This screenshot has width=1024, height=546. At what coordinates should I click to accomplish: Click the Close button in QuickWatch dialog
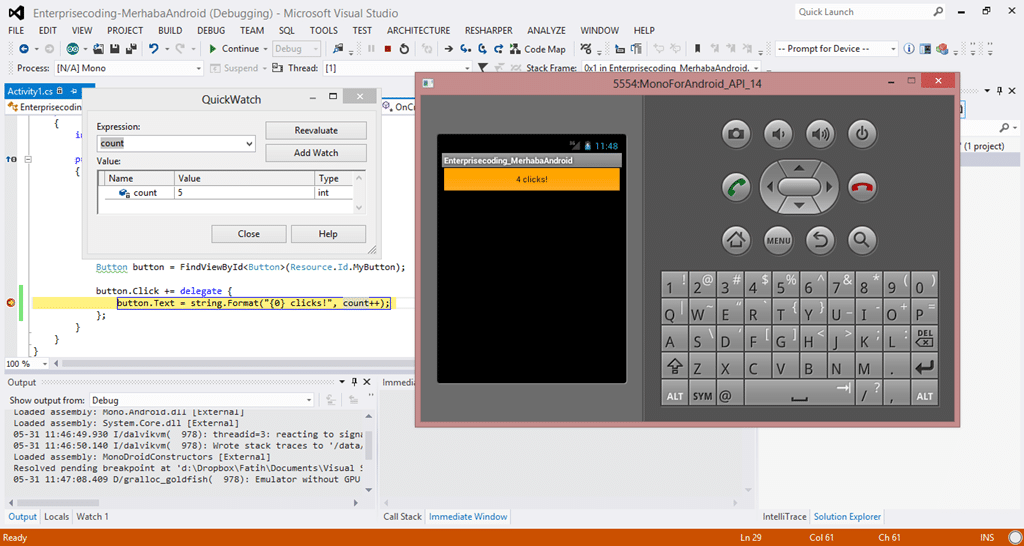(249, 234)
